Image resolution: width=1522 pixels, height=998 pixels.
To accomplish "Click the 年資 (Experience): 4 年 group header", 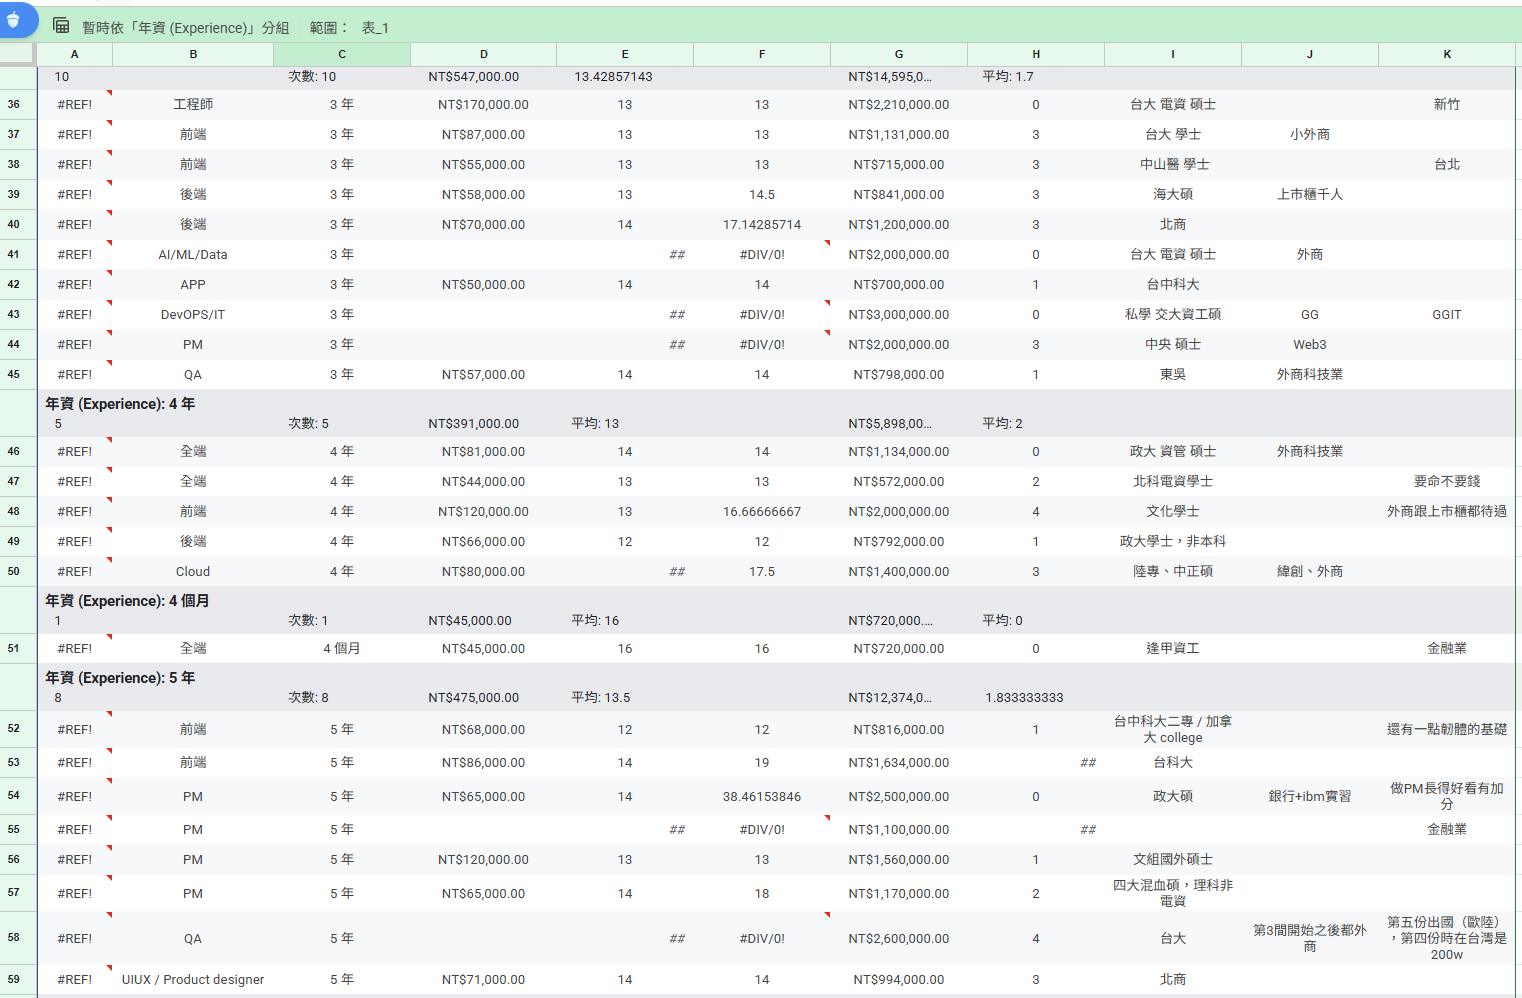I will (x=120, y=404).
